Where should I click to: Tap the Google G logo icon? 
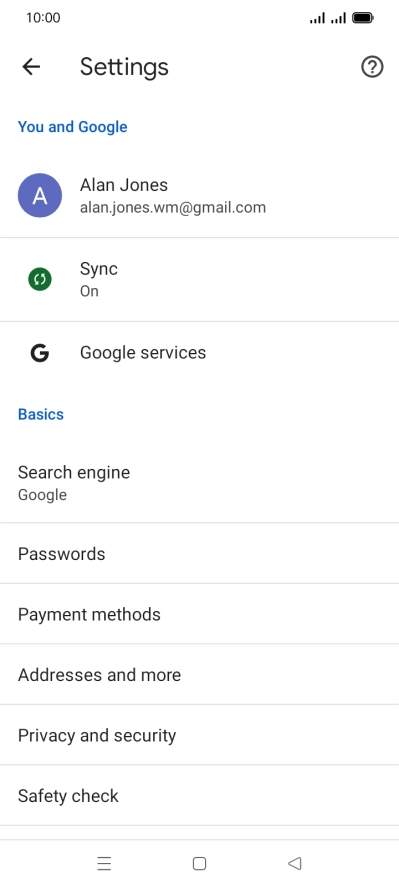pos(40,353)
